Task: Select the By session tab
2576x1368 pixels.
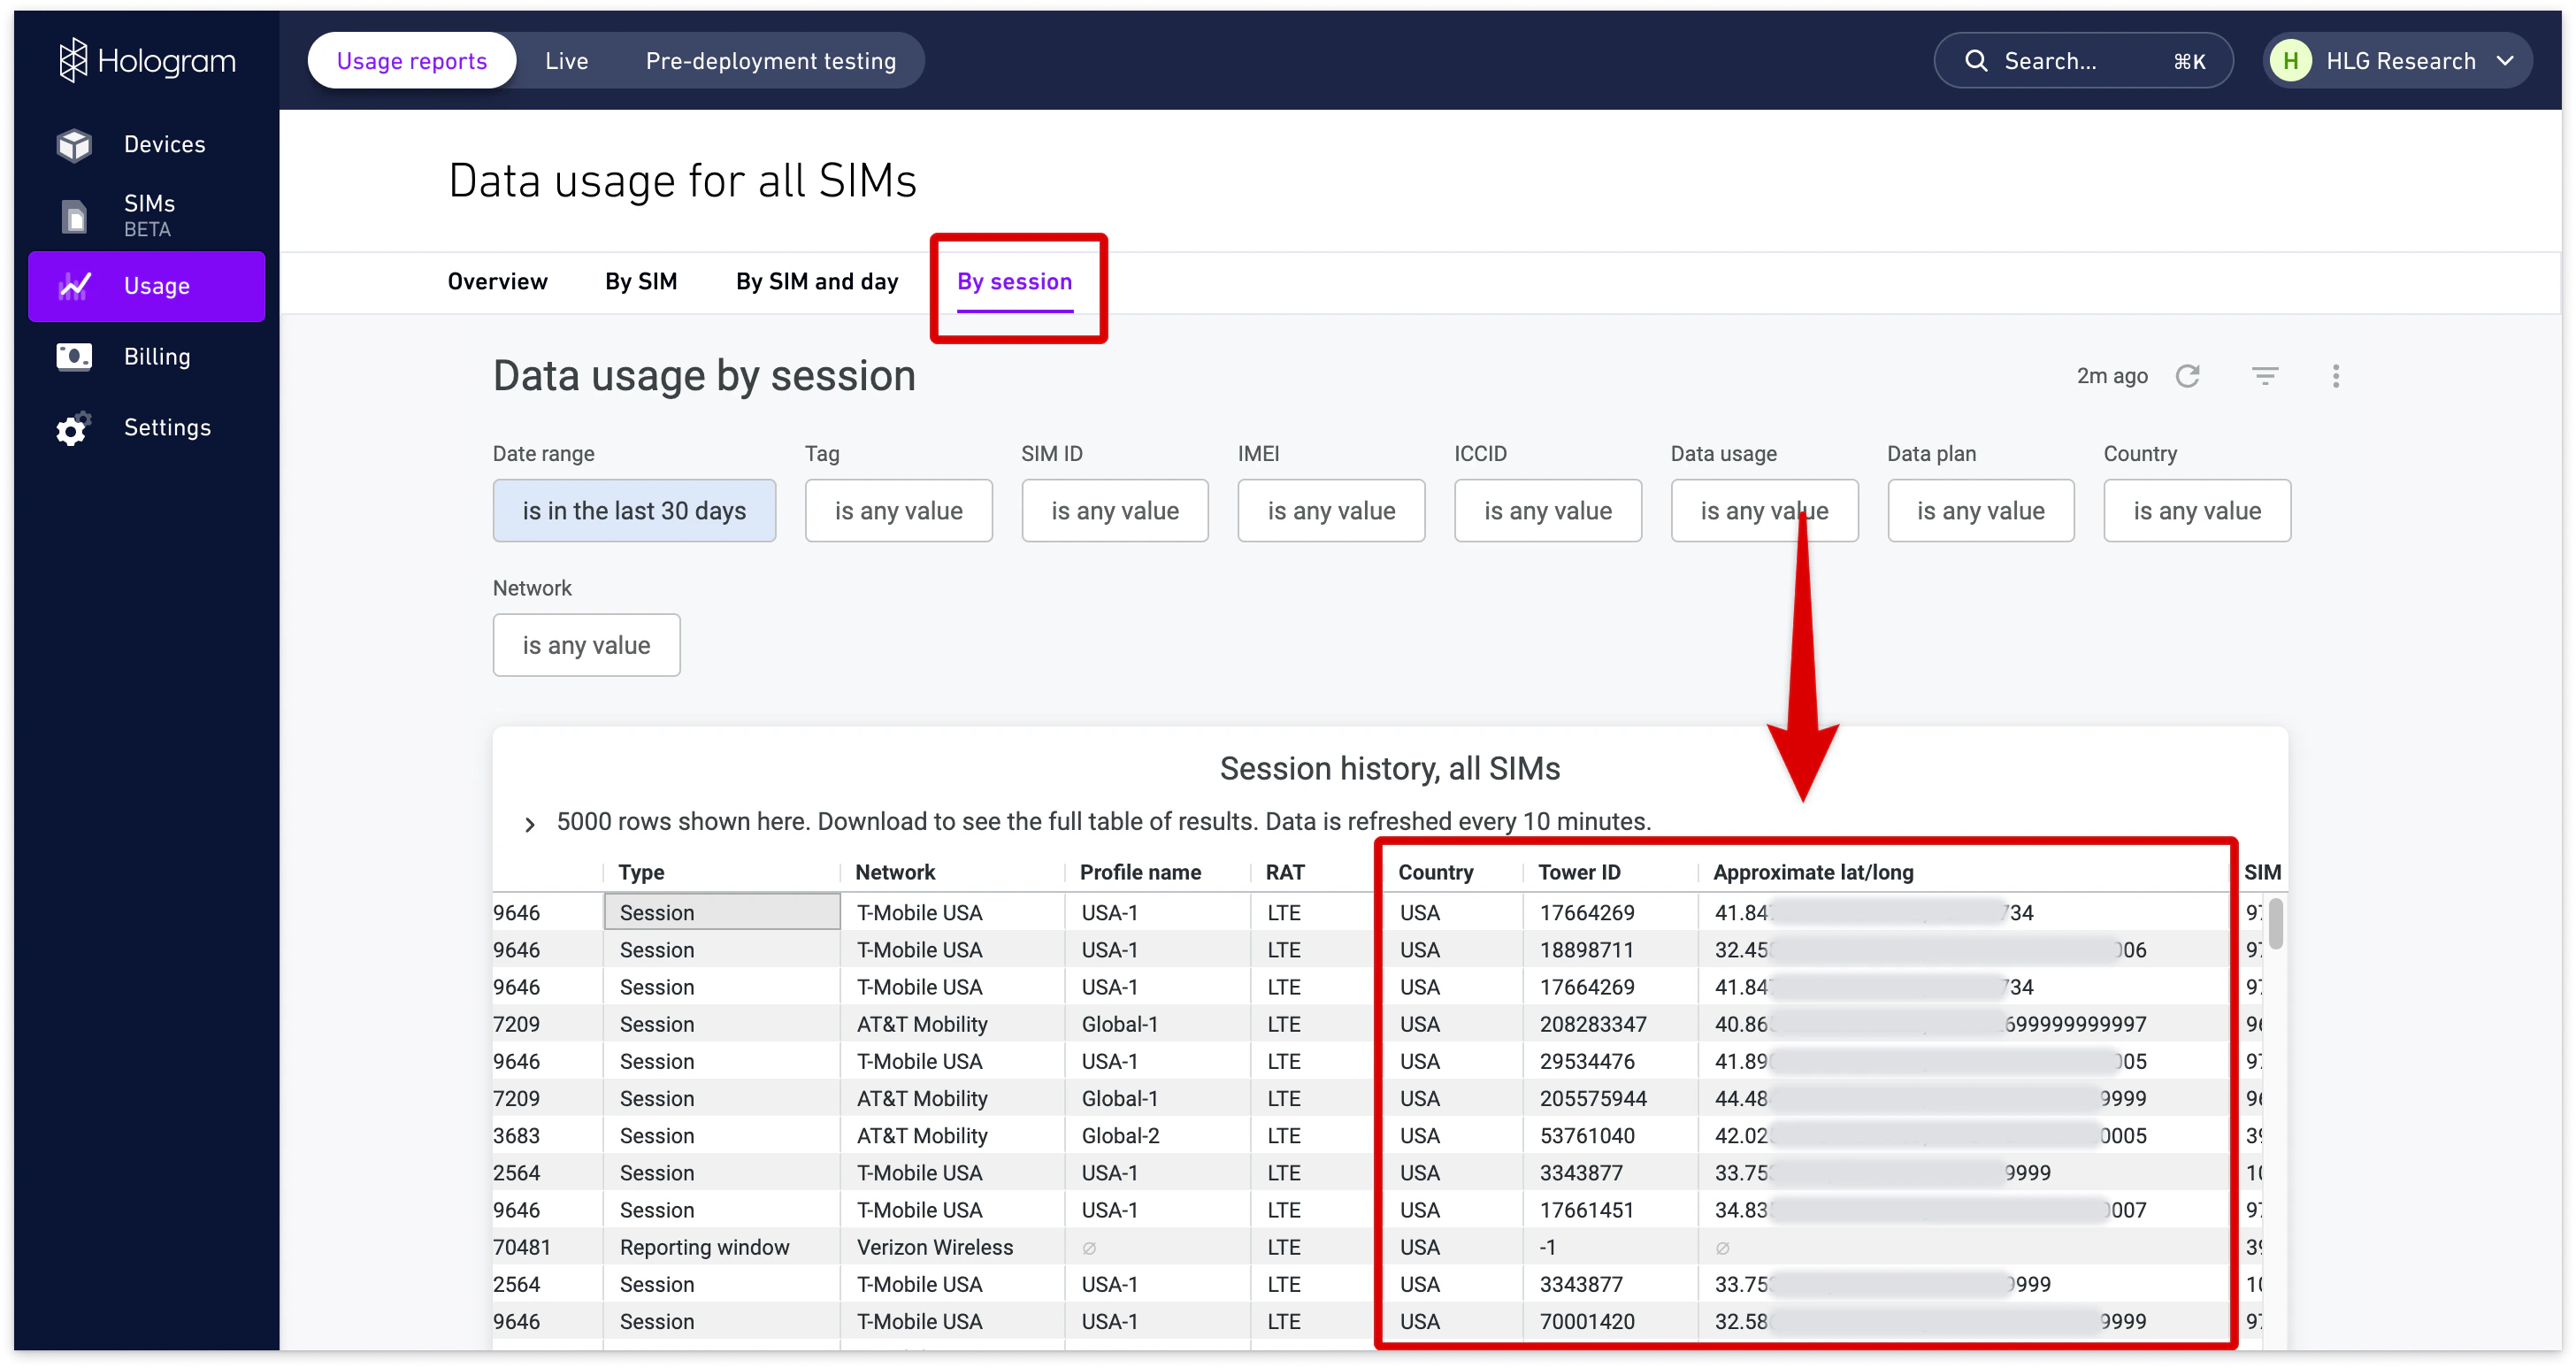Action: point(1014,282)
